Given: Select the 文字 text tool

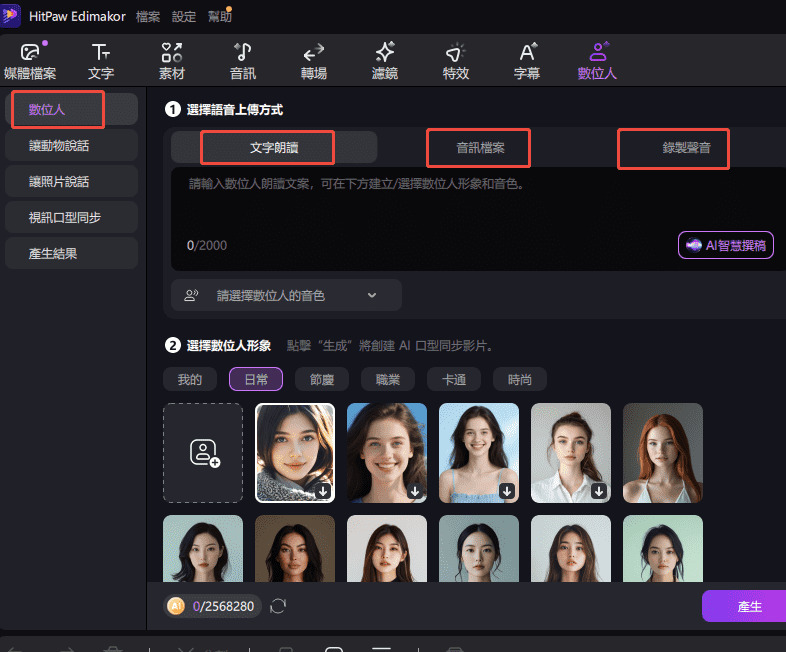Looking at the screenshot, I should (x=100, y=60).
